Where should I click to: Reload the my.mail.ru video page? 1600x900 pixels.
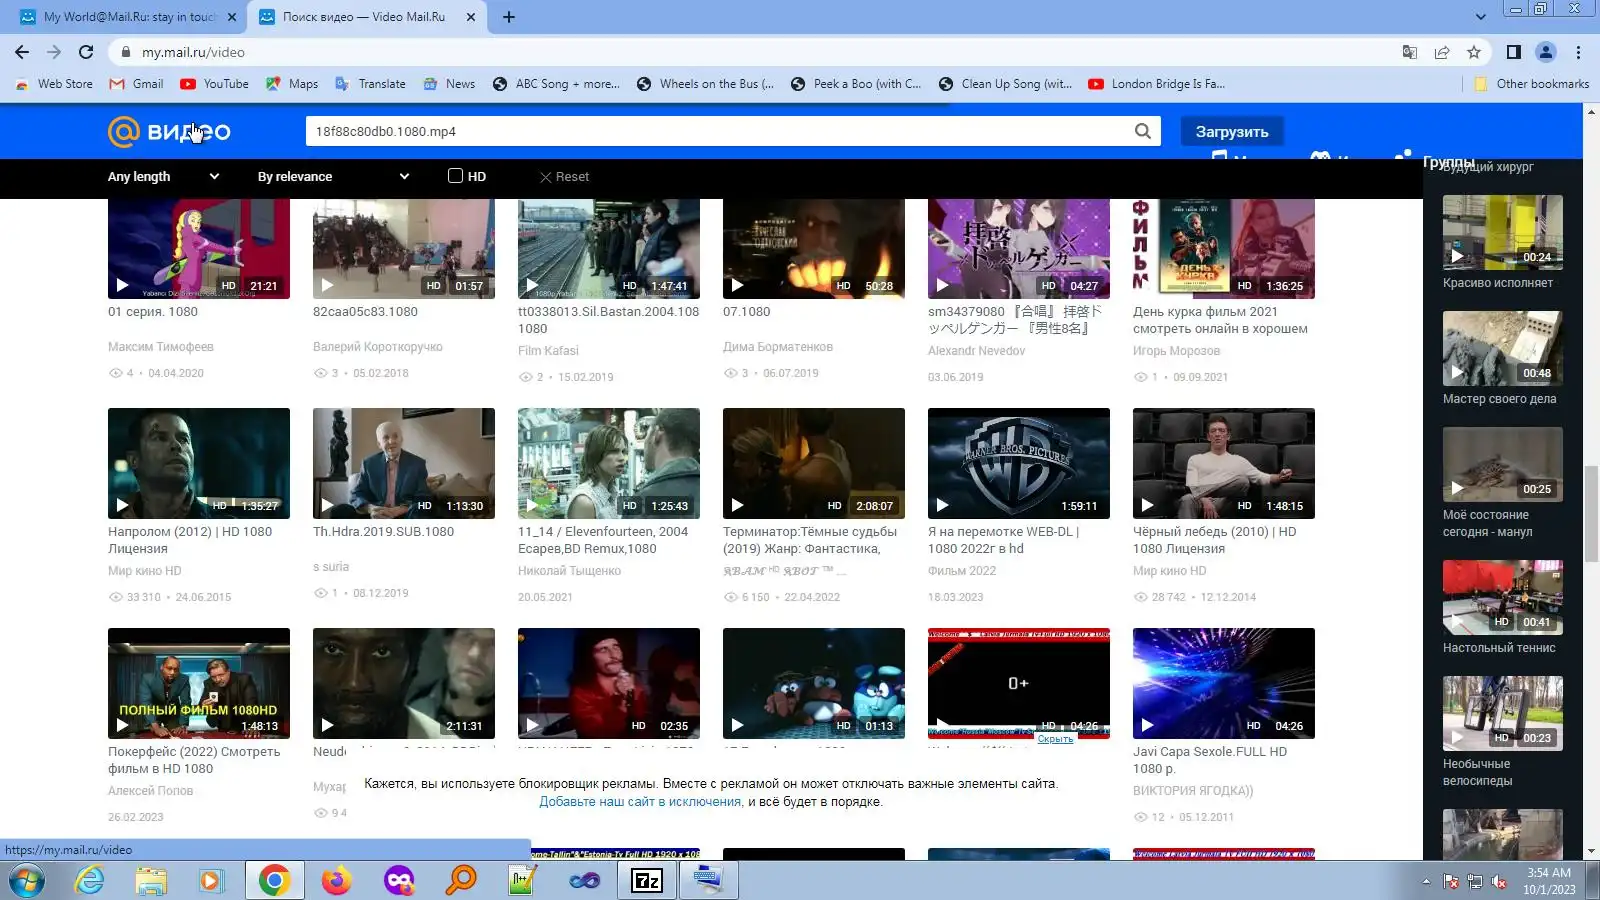(x=86, y=52)
